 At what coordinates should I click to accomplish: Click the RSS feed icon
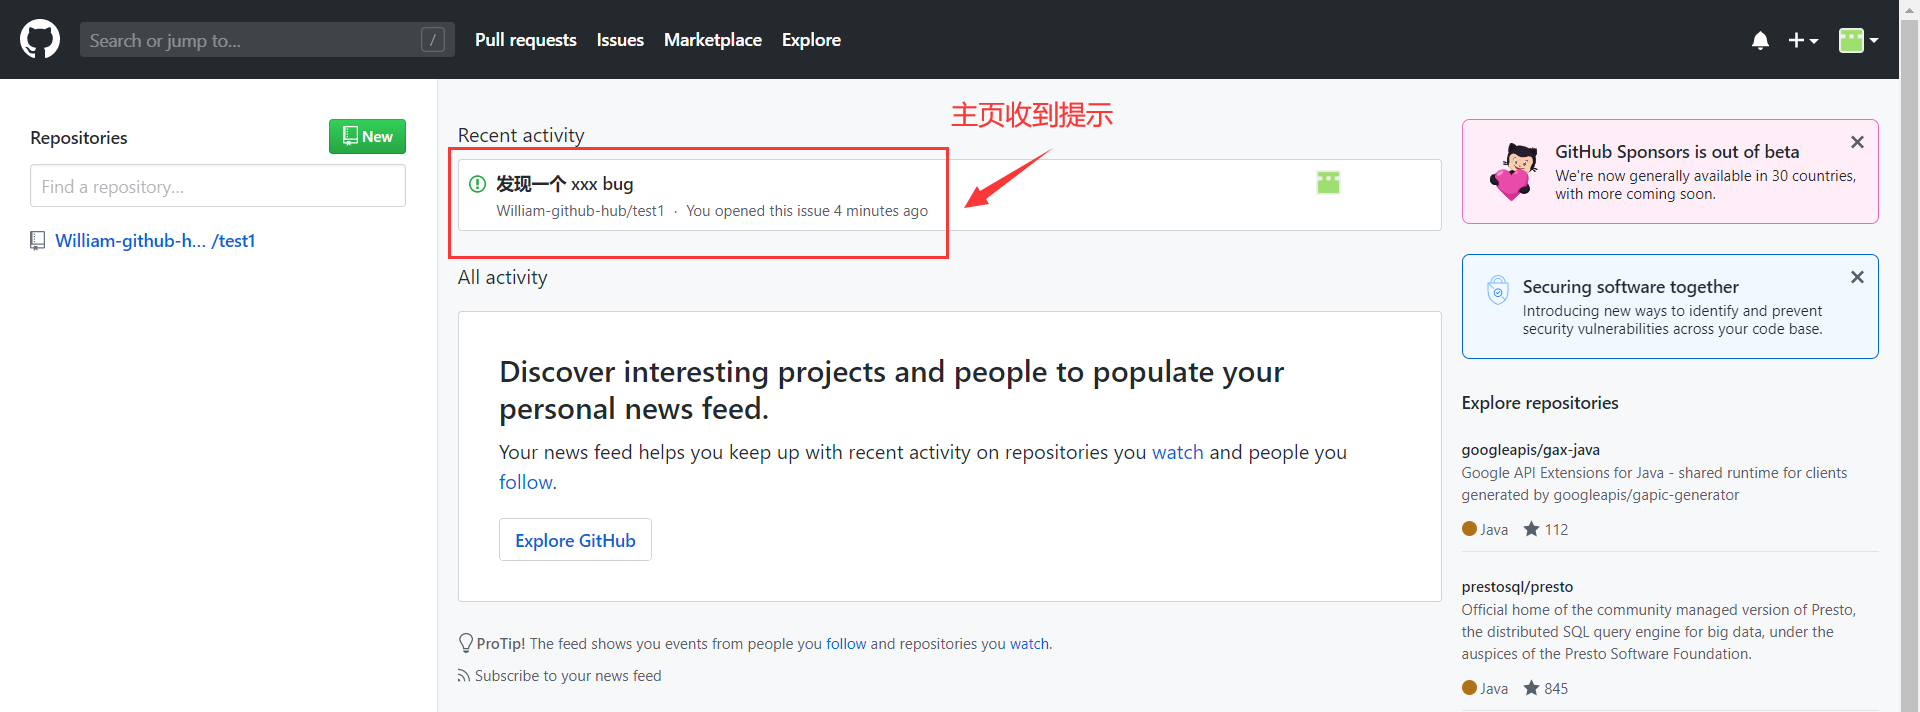pyautogui.click(x=464, y=676)
